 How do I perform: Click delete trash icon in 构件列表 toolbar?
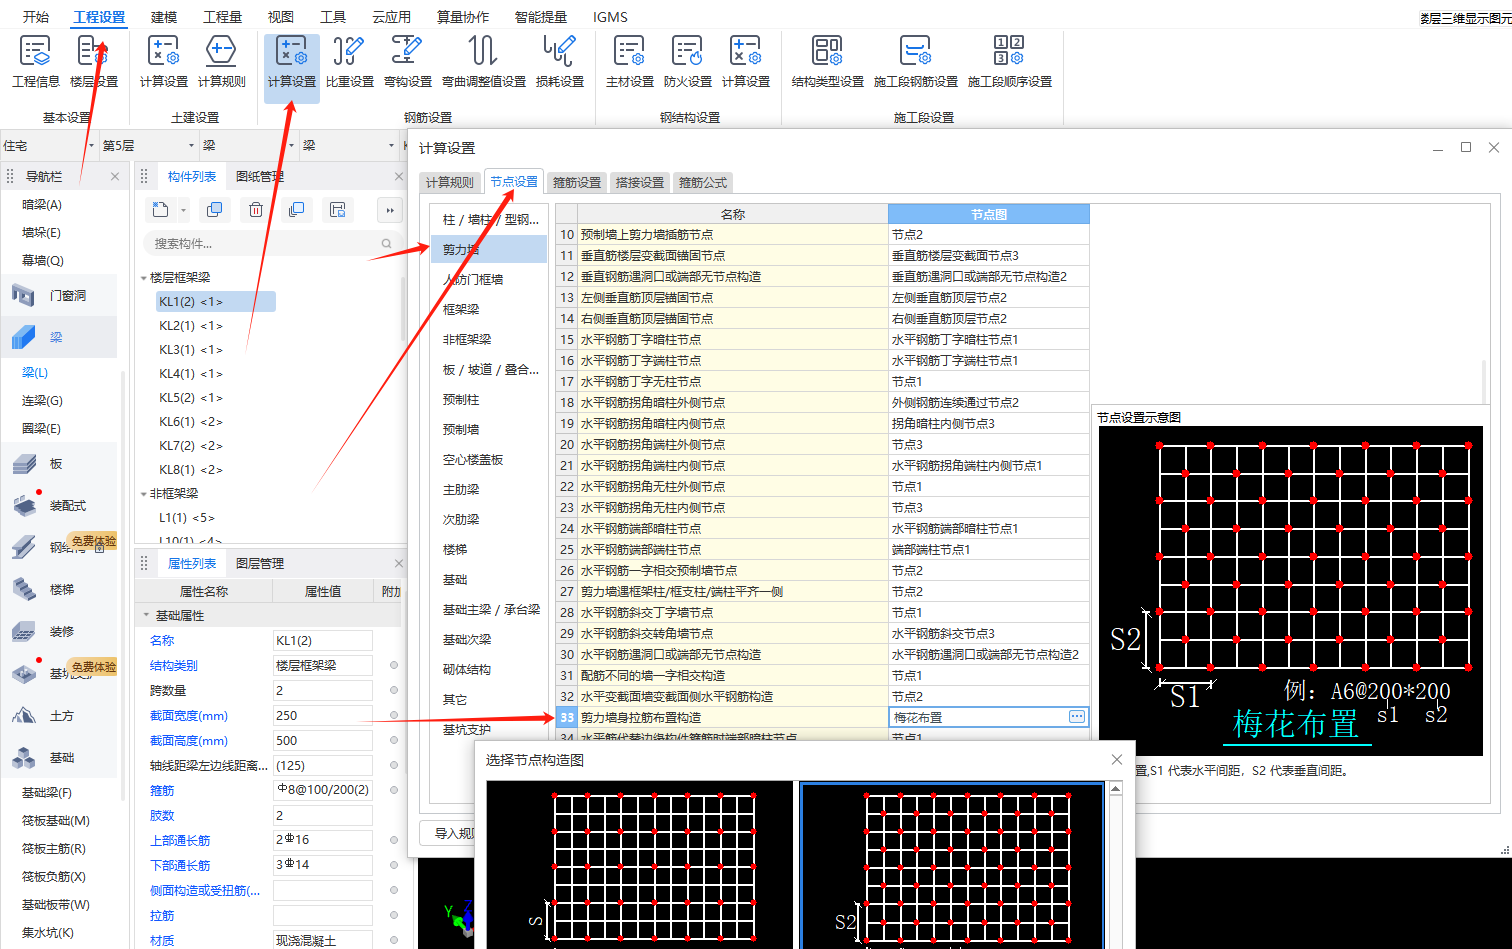pyautogui.click(x=256, y=209)
